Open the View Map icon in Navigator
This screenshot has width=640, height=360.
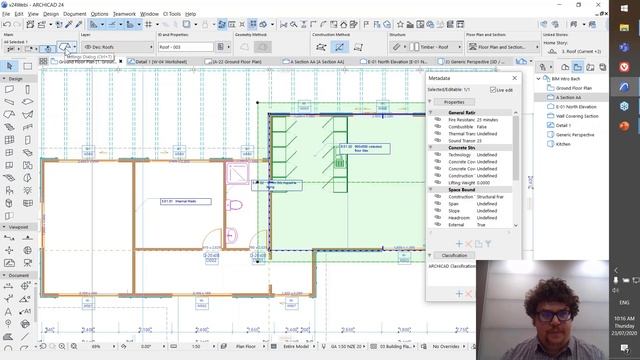[x=578, y=67]
